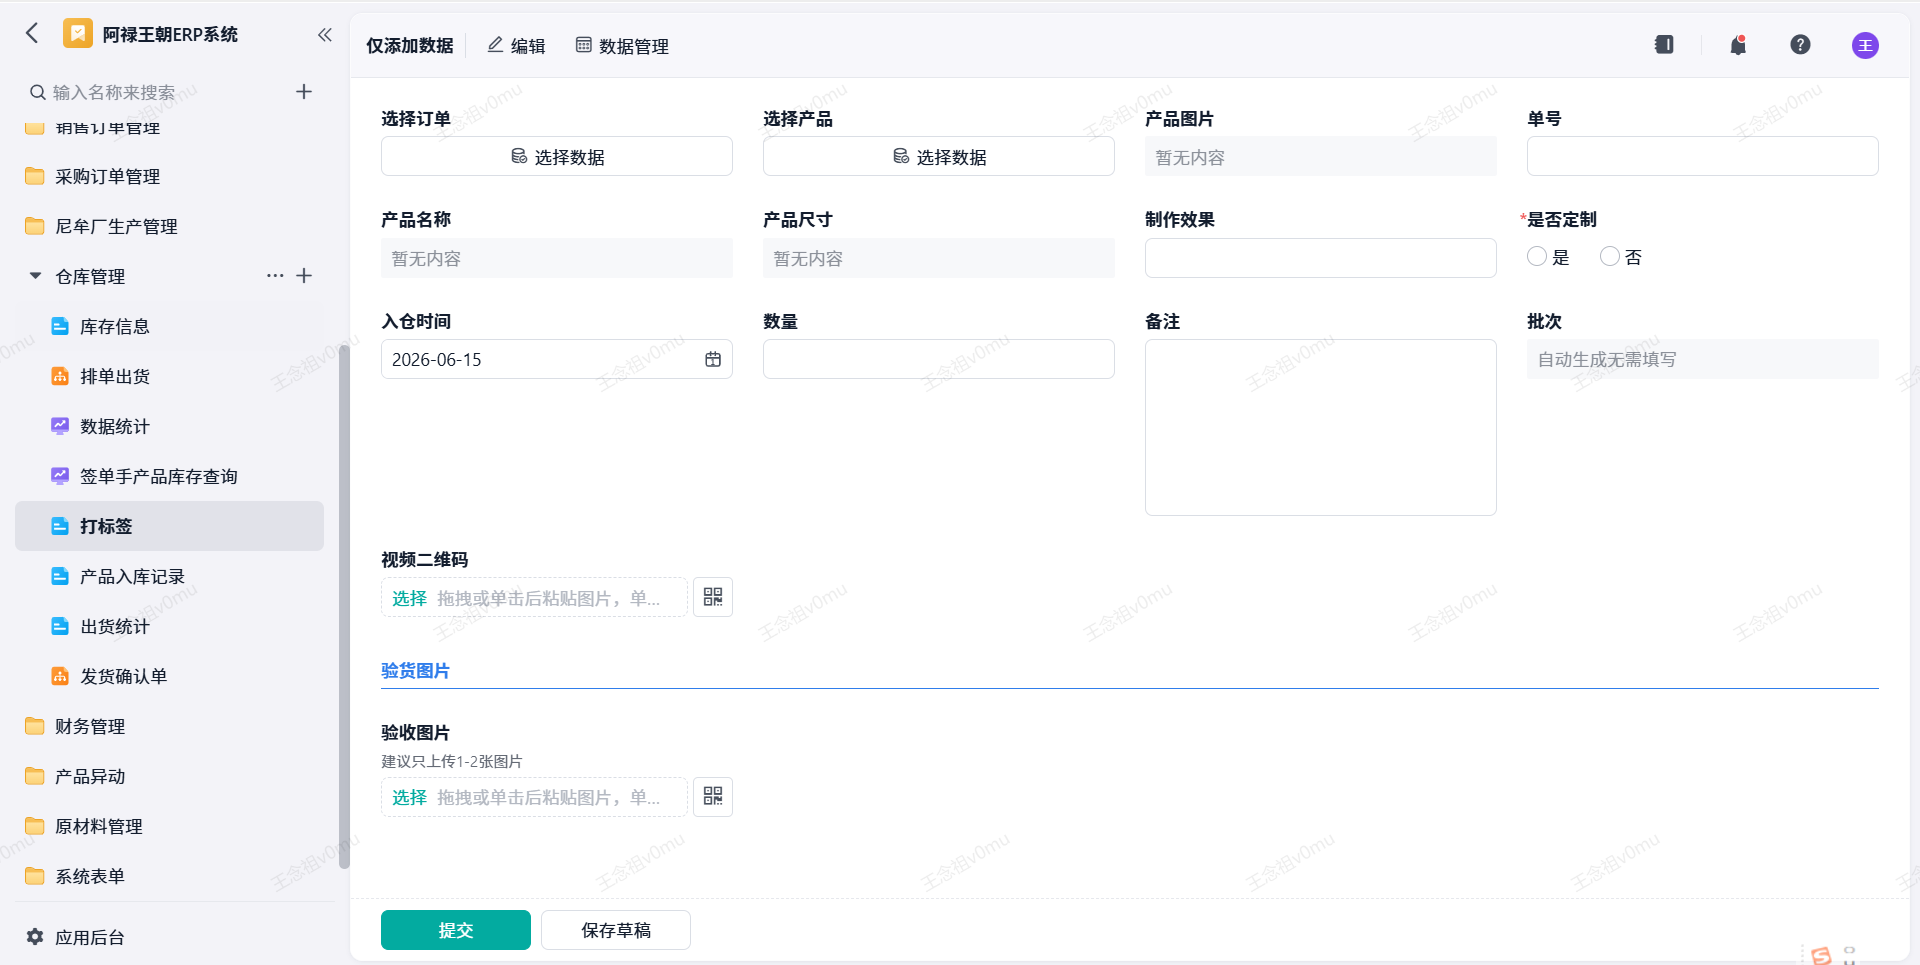Click the dark notebook icon in header
Viewport: 1920px width, 965px height.
point(1664,45)
